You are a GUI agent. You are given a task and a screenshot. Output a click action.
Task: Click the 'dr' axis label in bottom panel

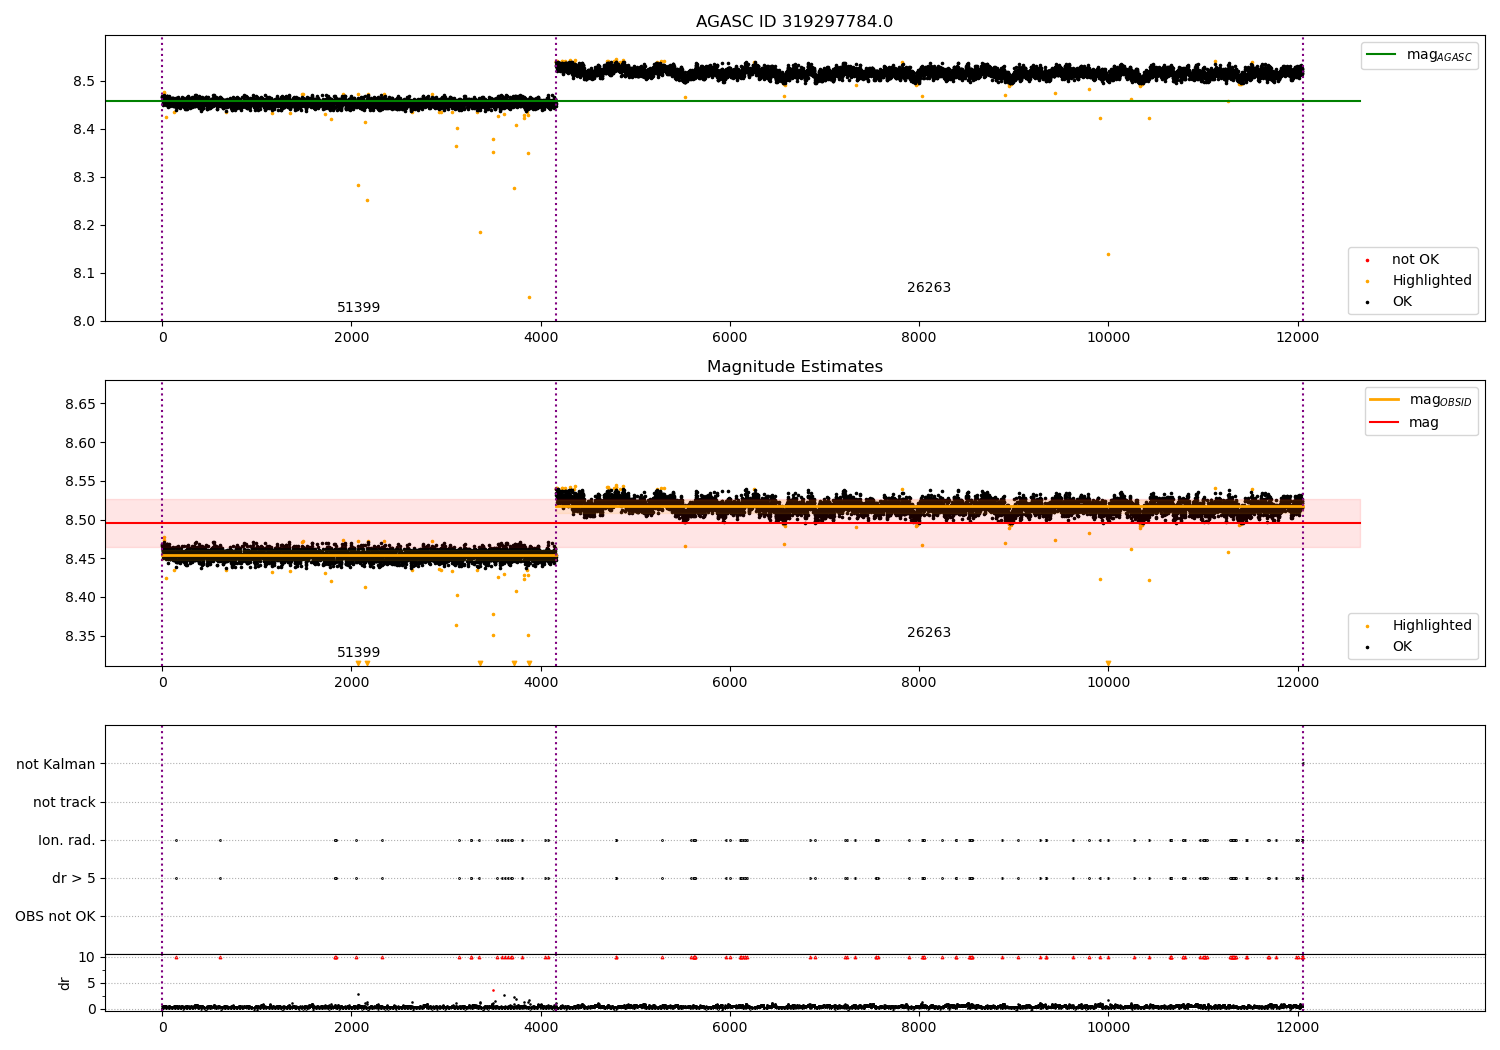(x=65, y=983)
